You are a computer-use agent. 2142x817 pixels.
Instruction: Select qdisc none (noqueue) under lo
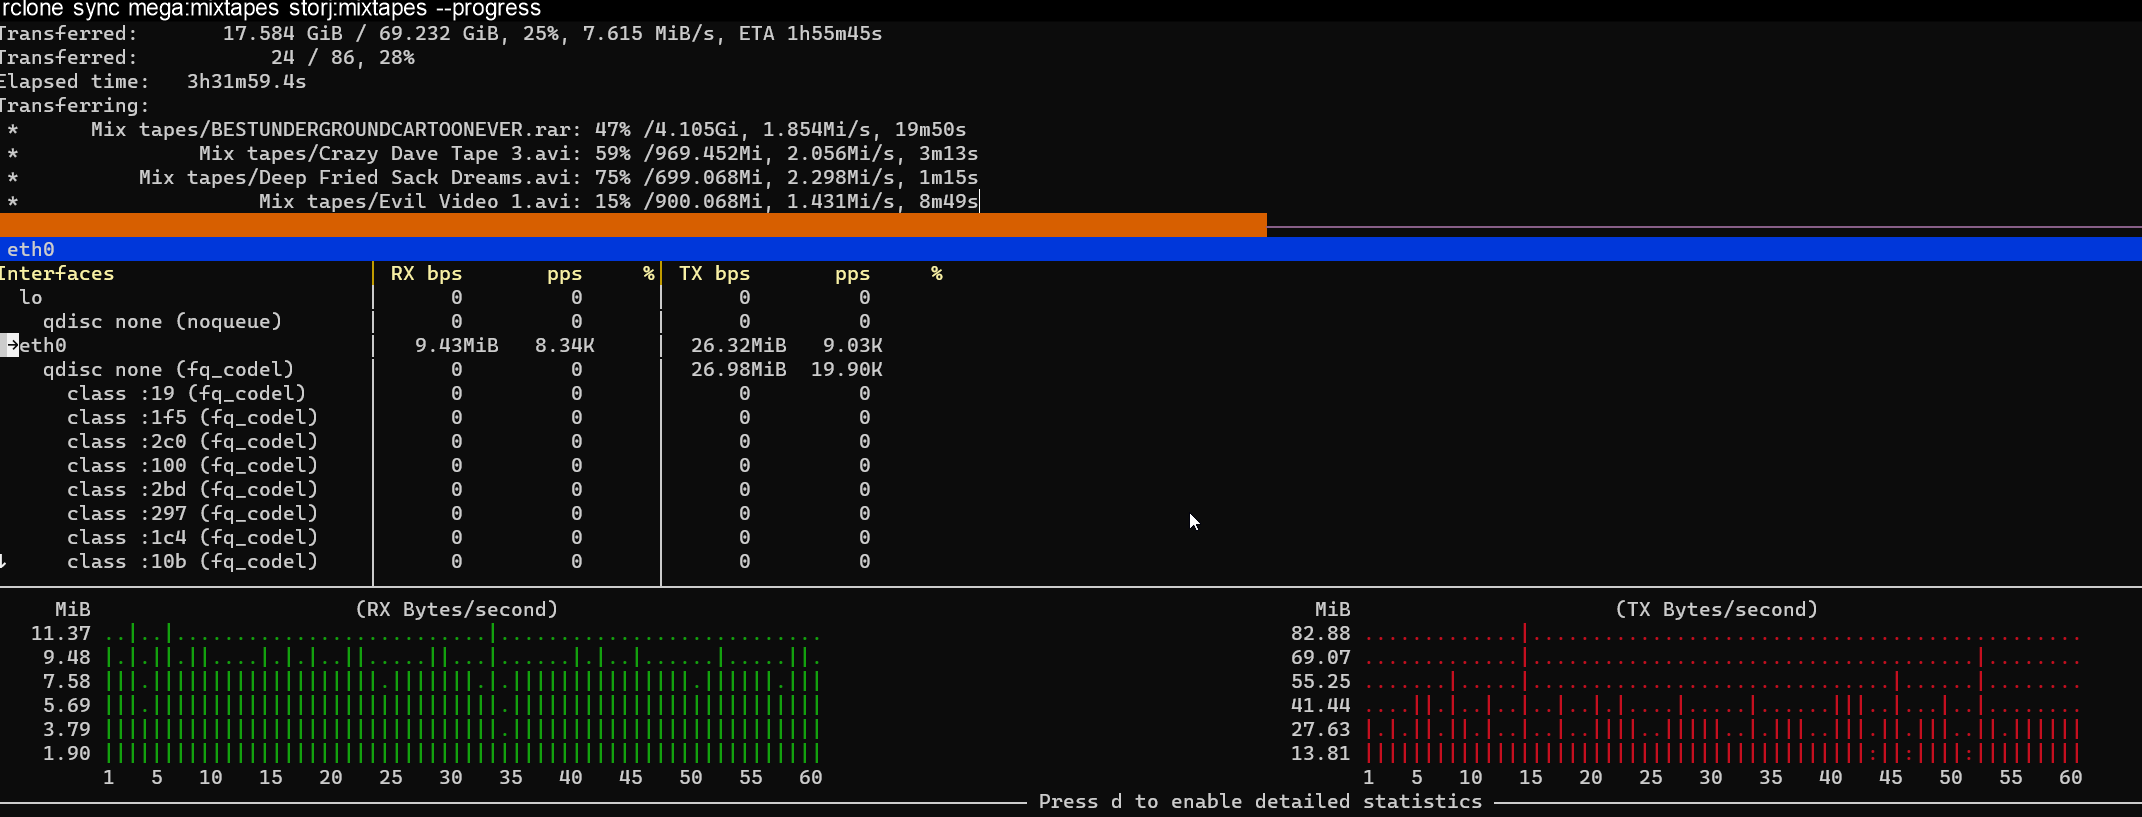pos(162,321)
